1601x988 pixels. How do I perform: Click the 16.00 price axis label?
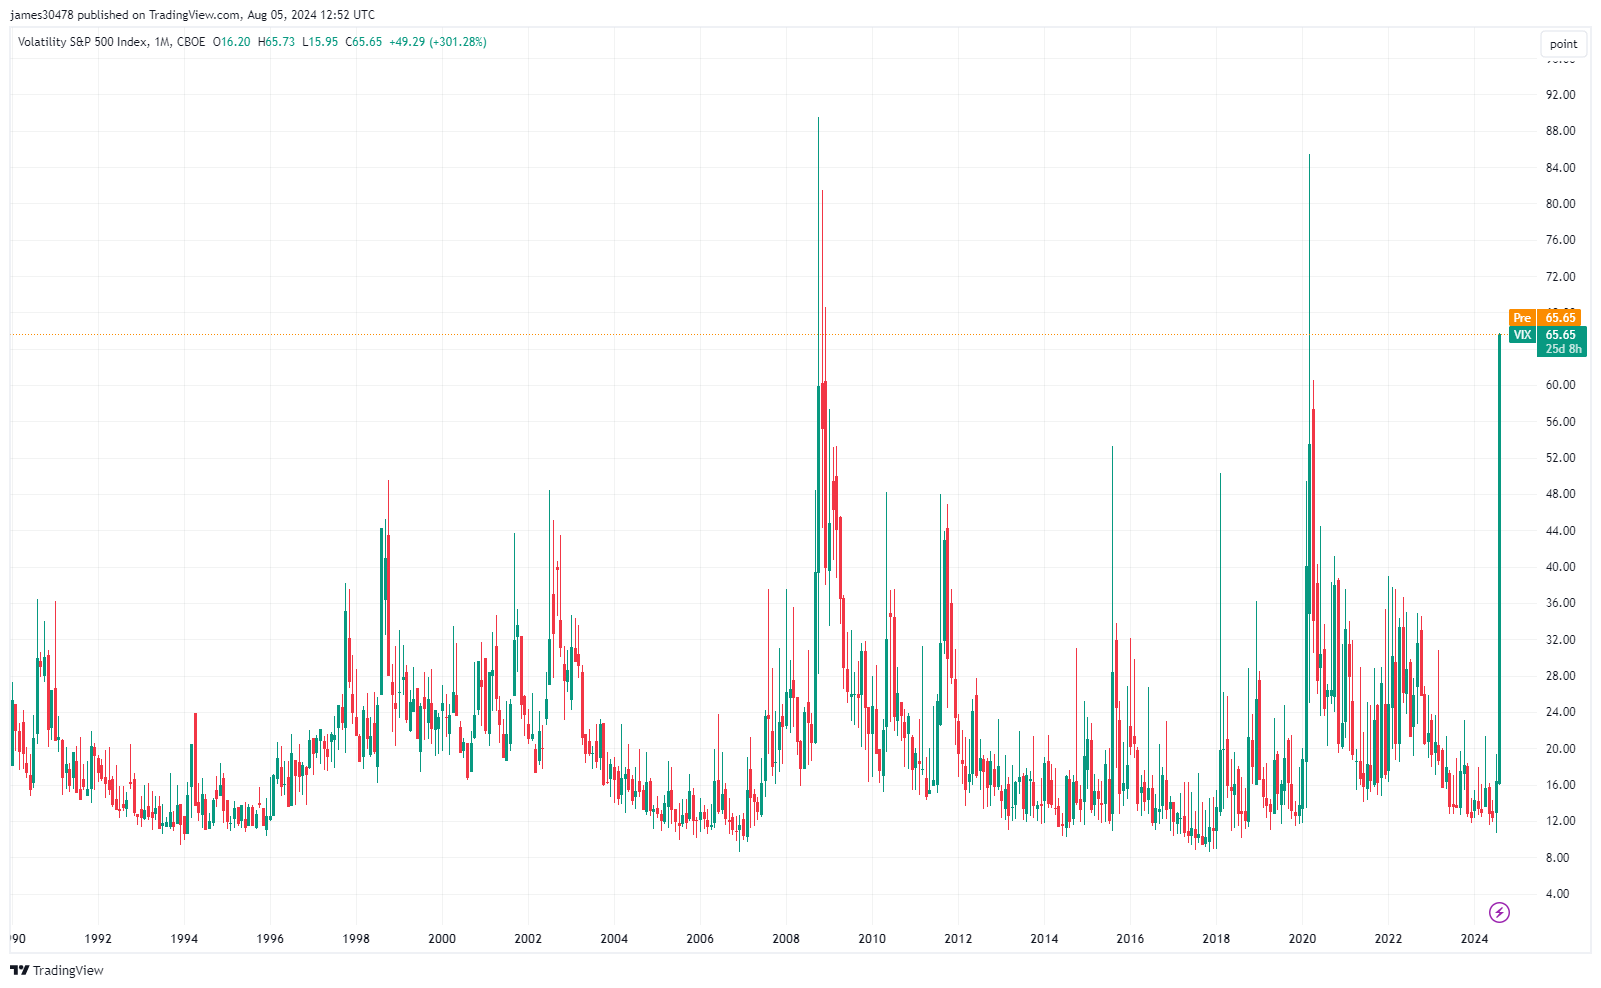(1560, 785)
